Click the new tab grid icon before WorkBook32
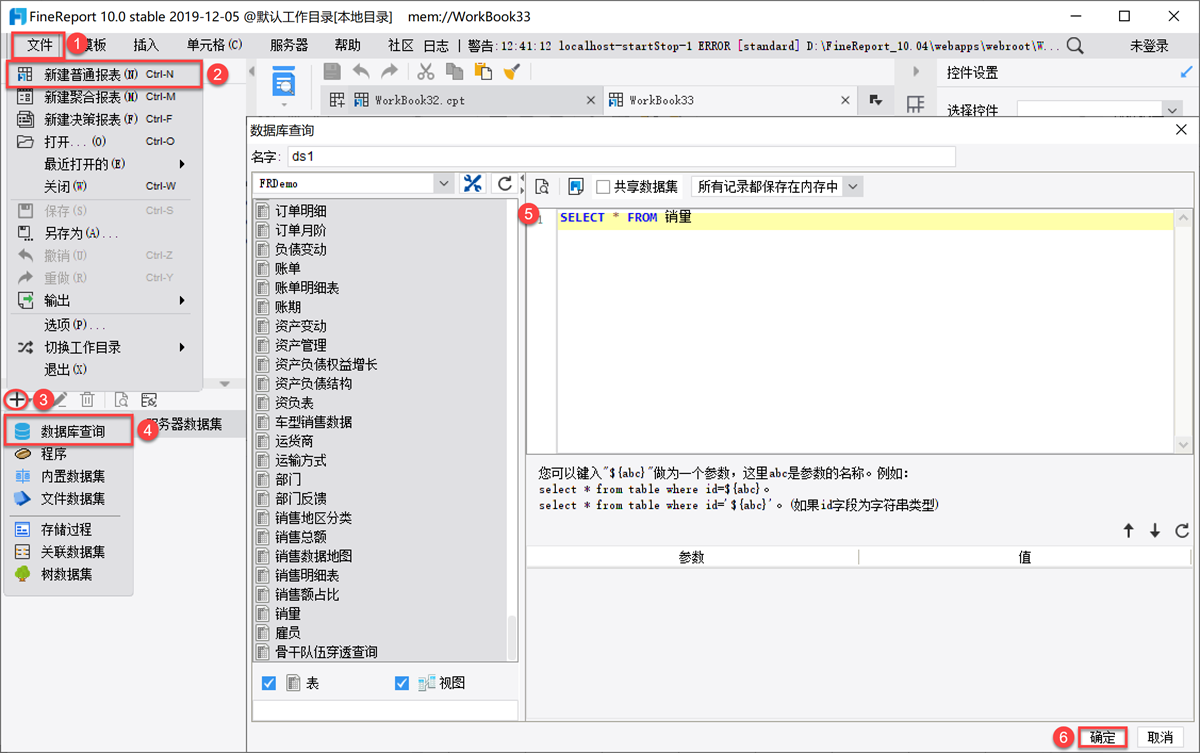 coord(337,100)
